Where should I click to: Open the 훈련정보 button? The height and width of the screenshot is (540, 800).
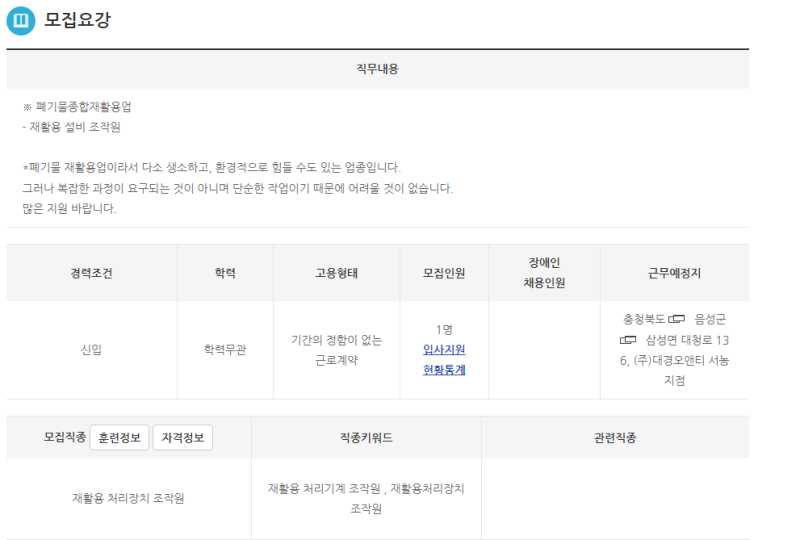(x=120, y=437)
